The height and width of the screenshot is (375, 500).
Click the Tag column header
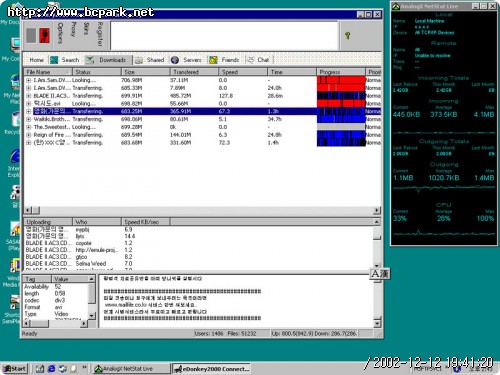[37, 279]
